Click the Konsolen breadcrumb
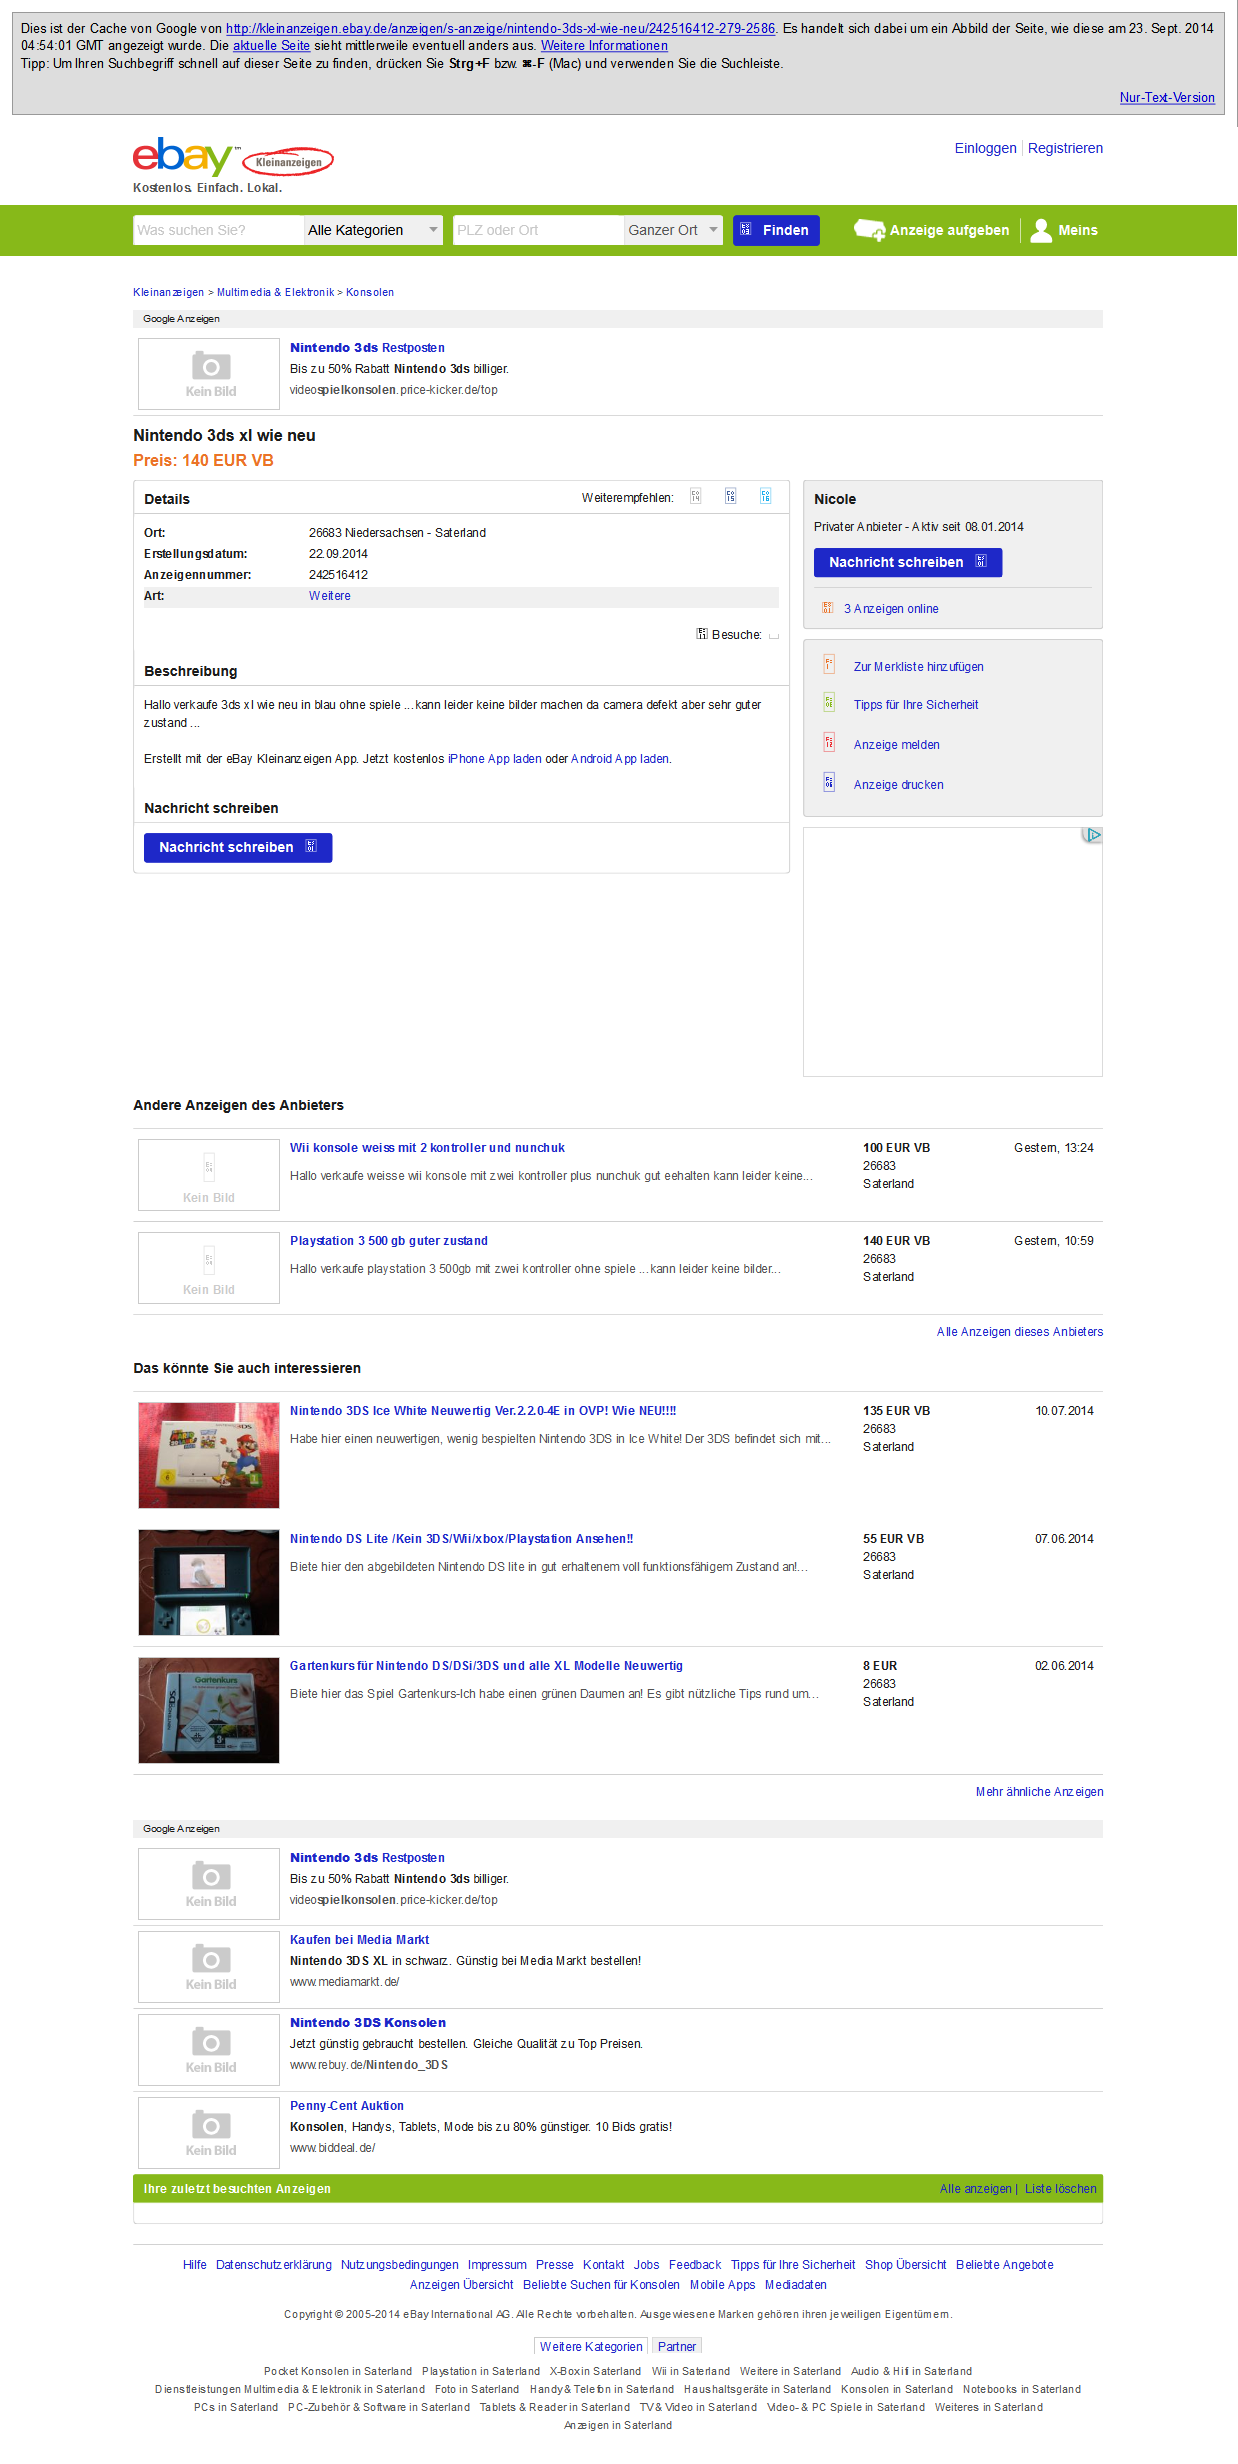The width and height of the screenshot is (1238, 2464). coord(370,292)
